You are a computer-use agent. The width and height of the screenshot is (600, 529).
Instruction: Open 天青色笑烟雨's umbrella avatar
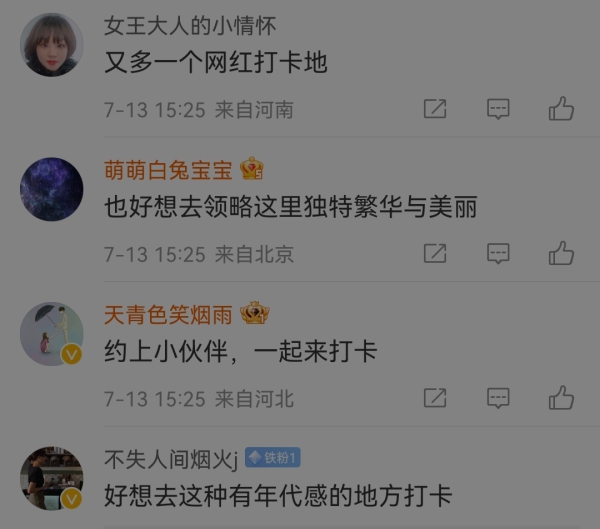pos(52,334)
